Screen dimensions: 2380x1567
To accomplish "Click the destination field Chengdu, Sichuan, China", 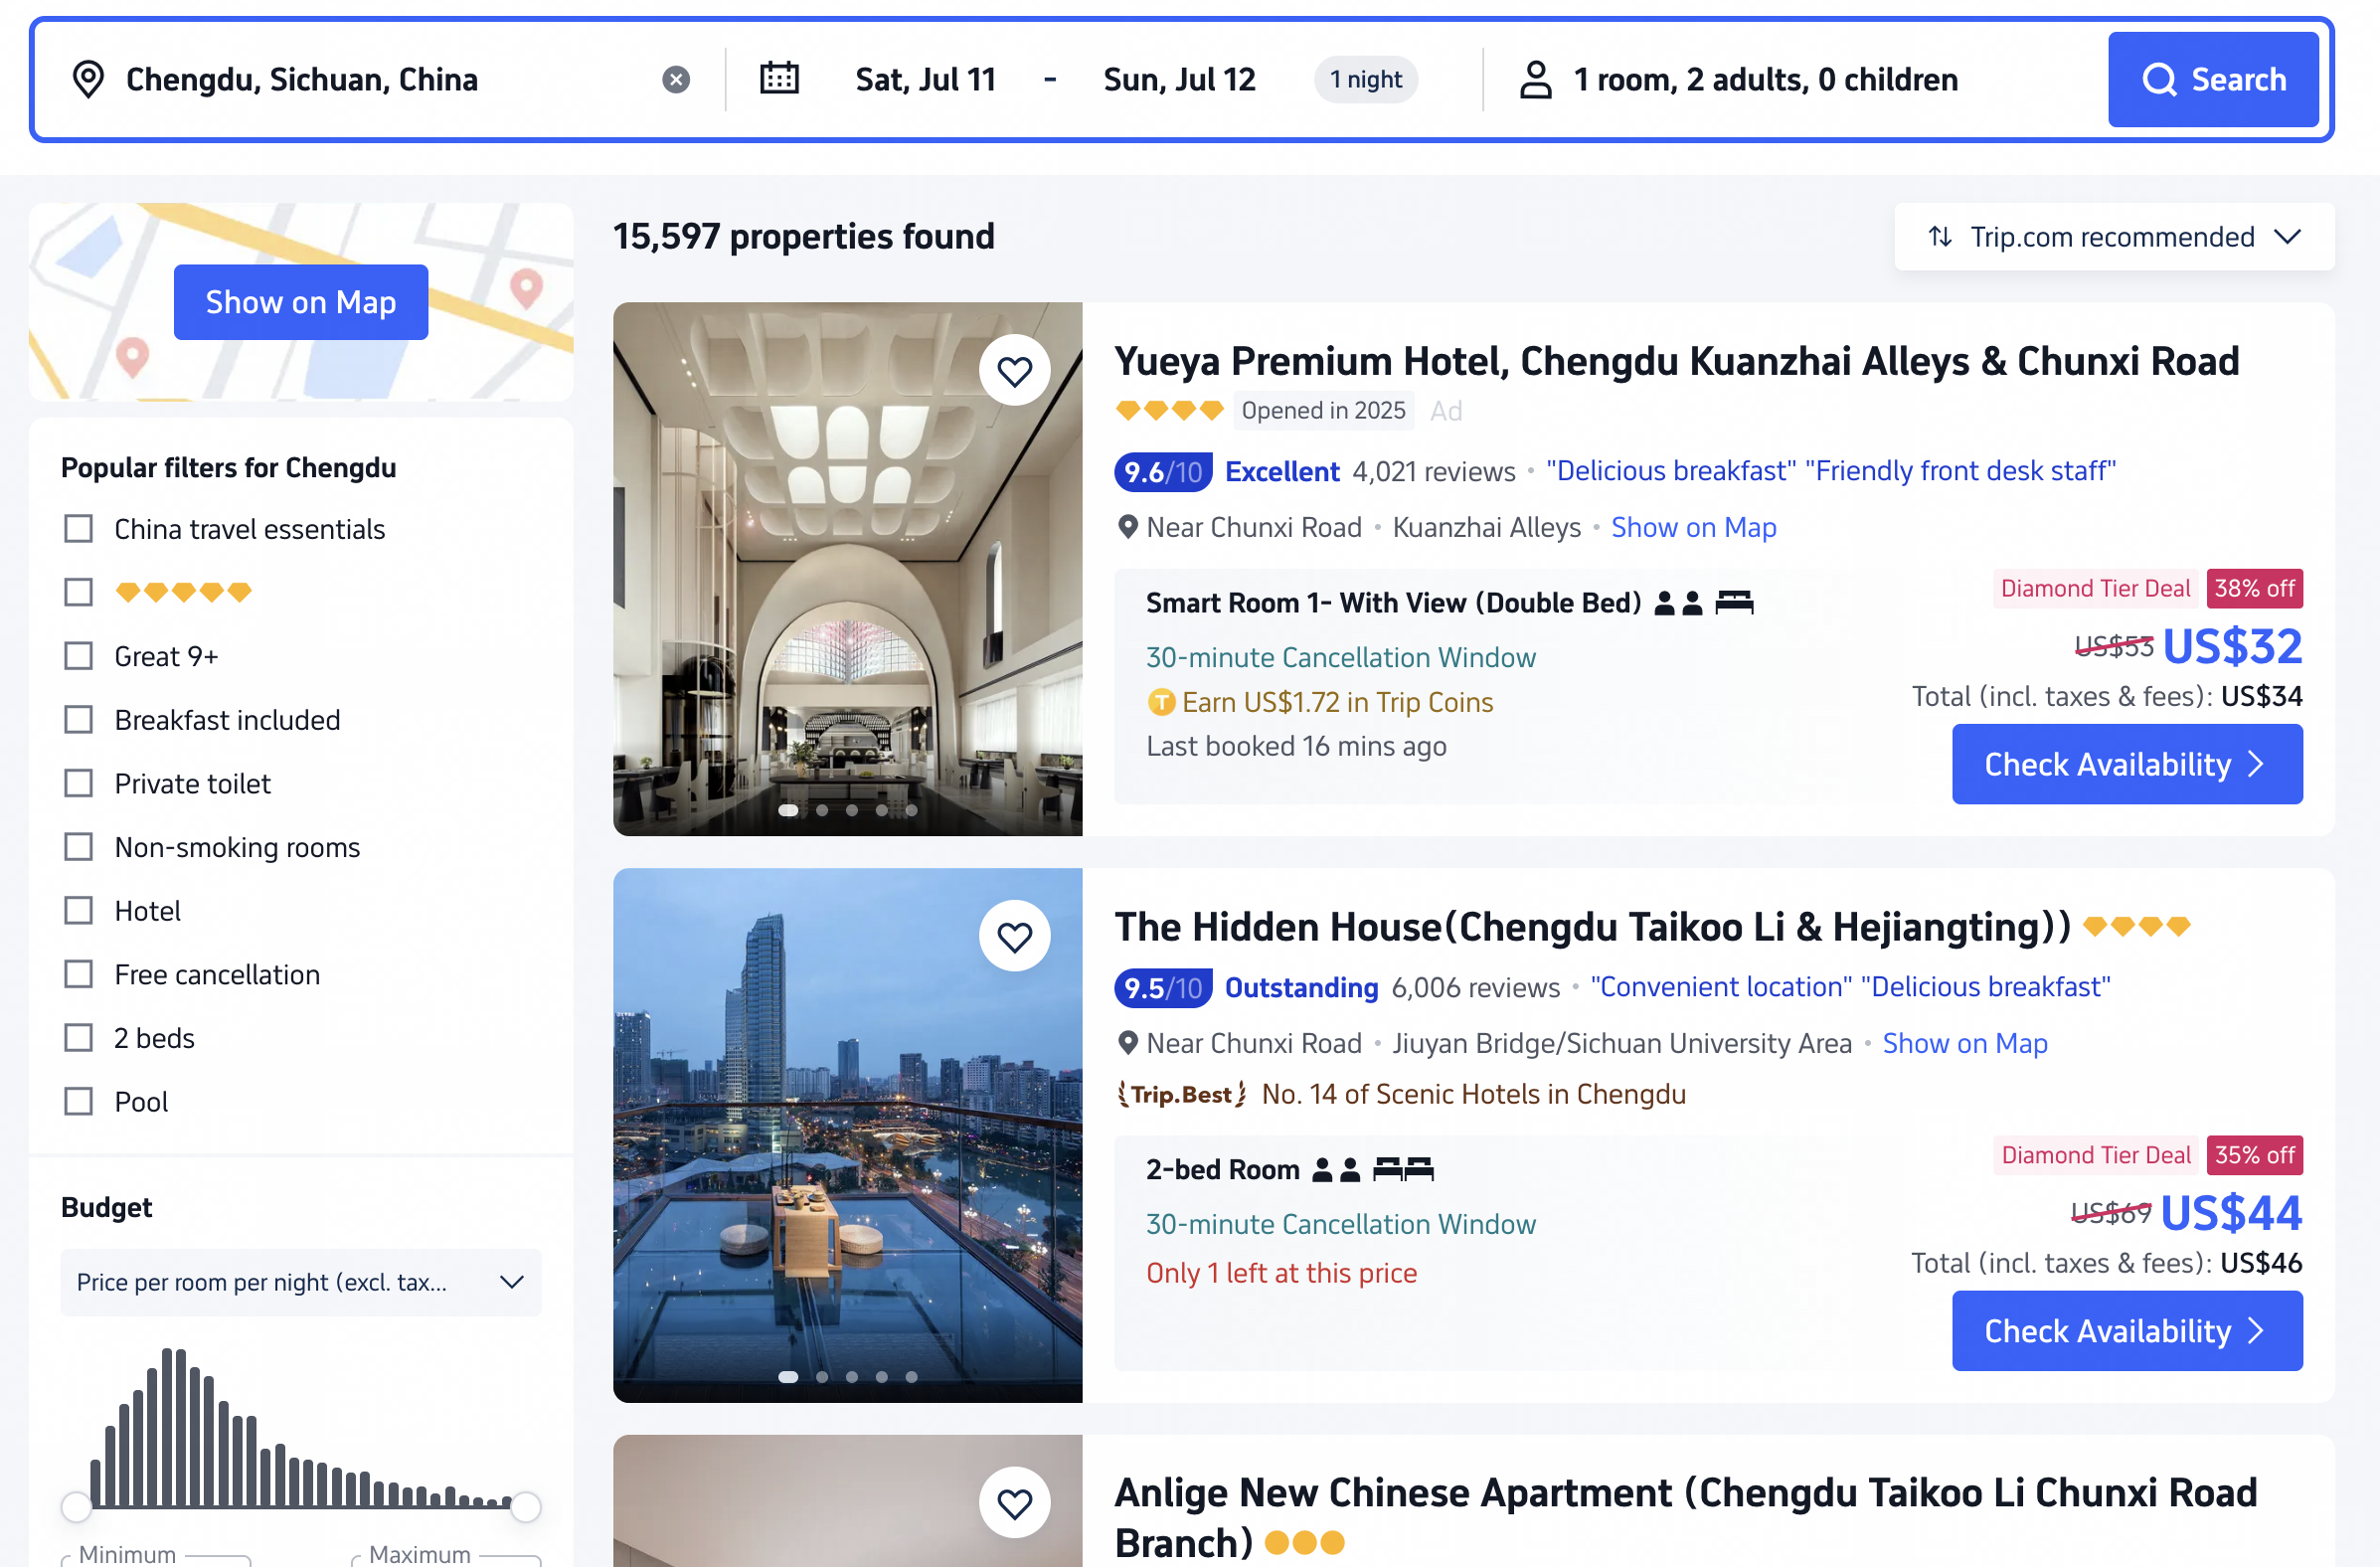I will point(302,79).
